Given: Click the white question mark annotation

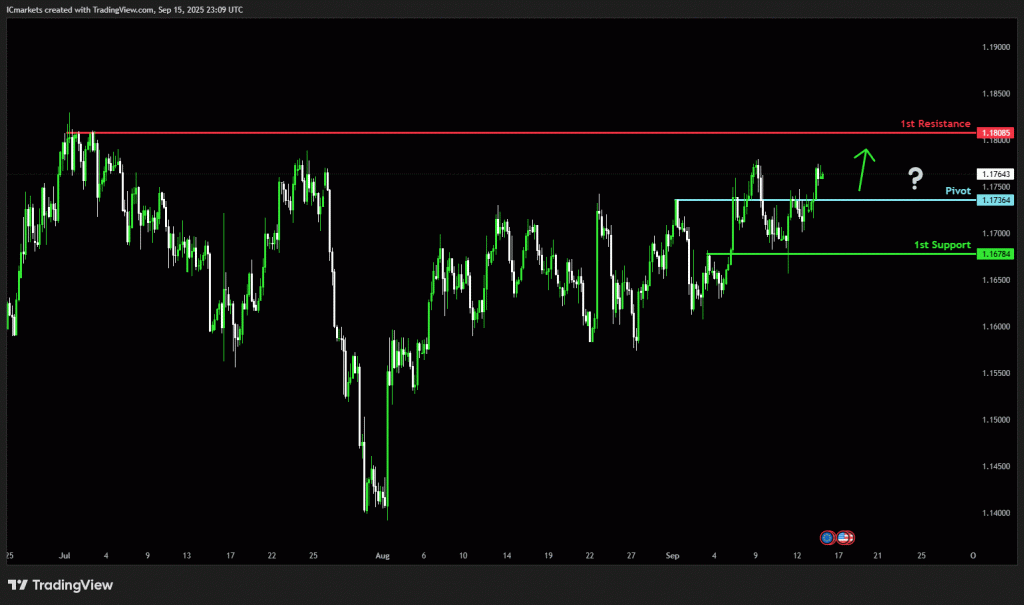Looking at the screenshot, I should tap(916, 178).
